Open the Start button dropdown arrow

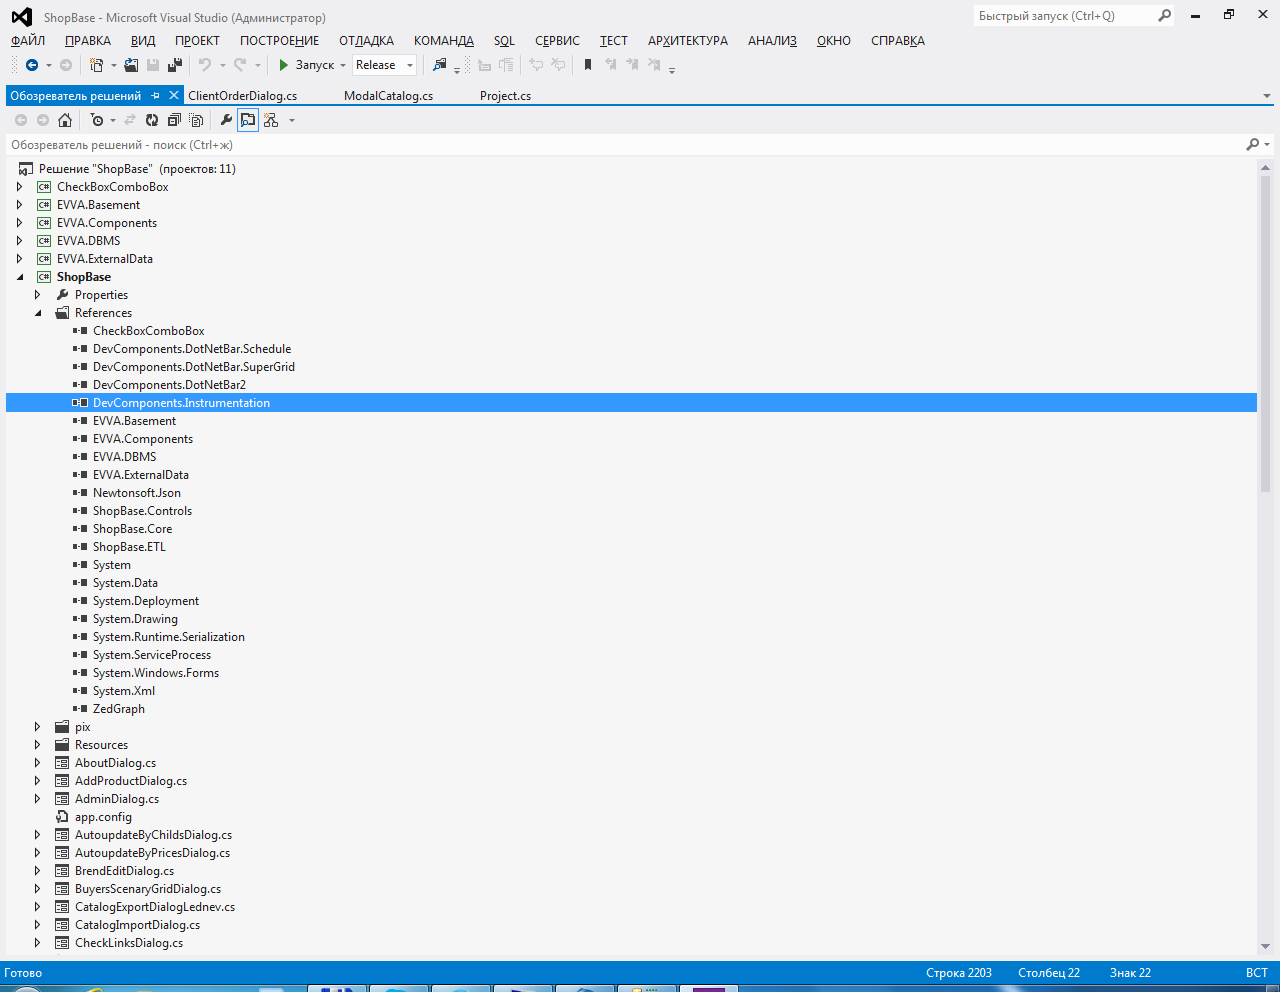(343, 65)
